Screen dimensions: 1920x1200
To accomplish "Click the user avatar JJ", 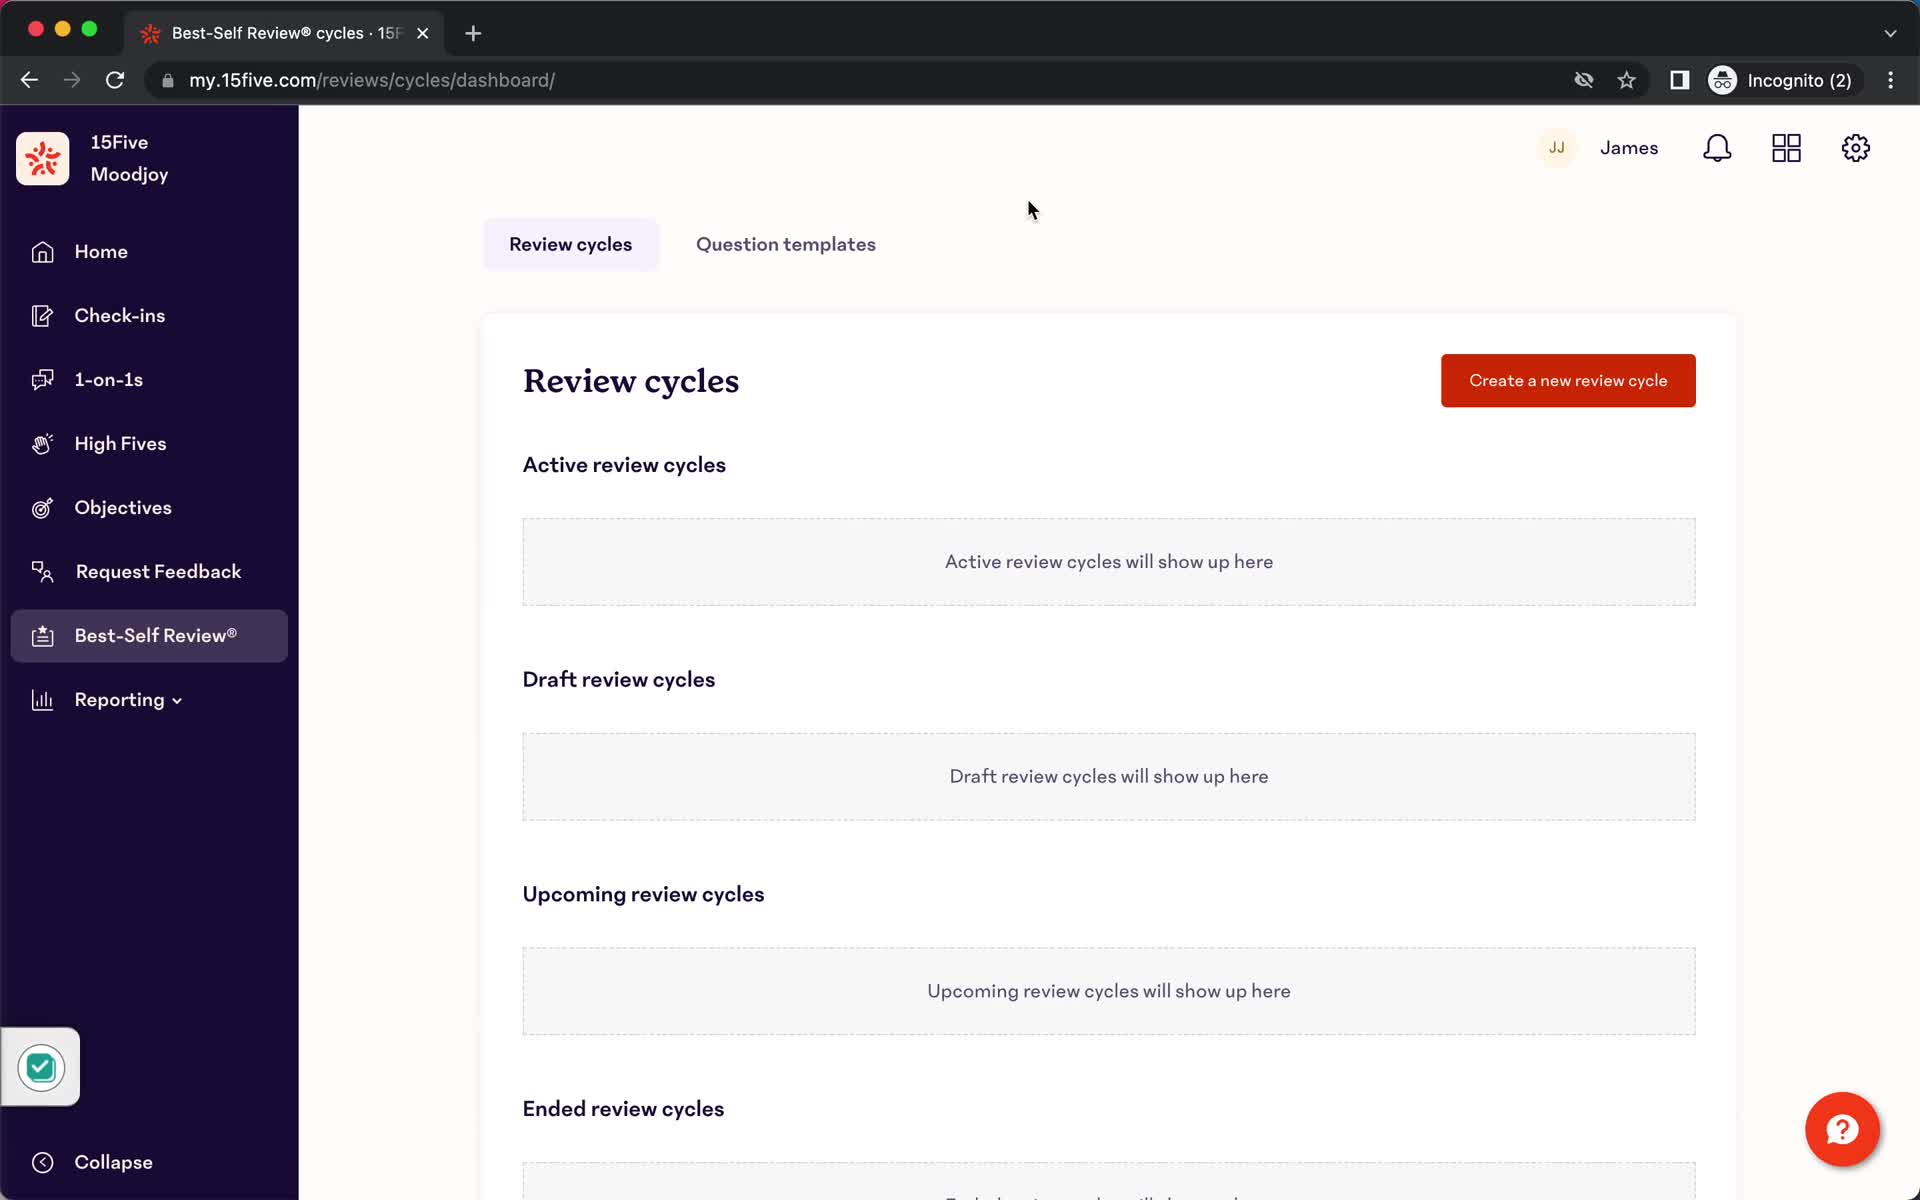I will tap(1558, 148).
